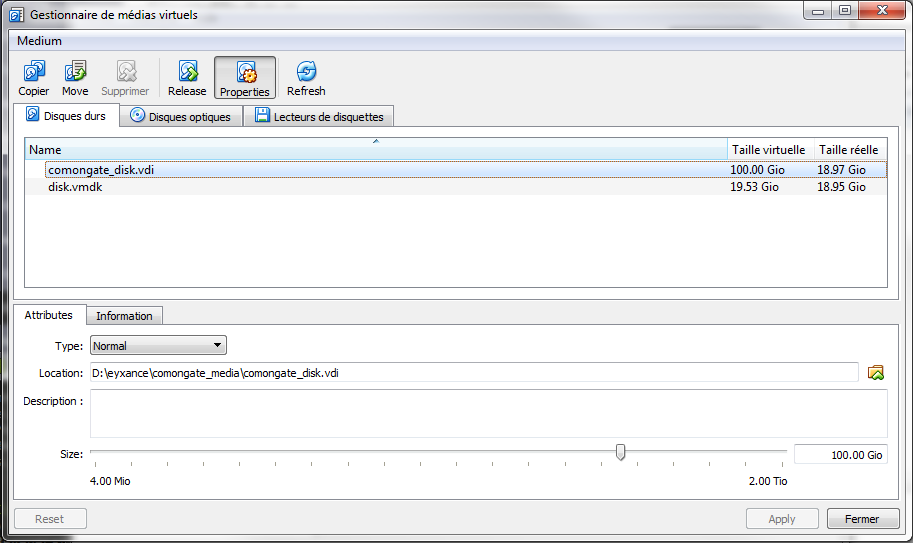Open the Type dropdown set to Normal
This screenshot has height=543, width=913.
[x=158, y=346]
